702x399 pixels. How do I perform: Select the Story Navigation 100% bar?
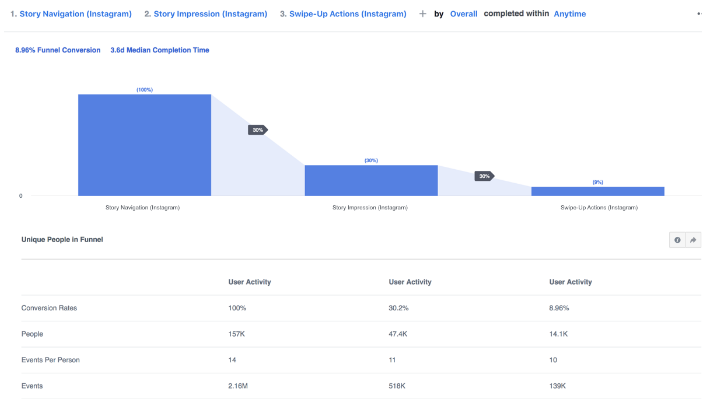[x=145, y=145]
